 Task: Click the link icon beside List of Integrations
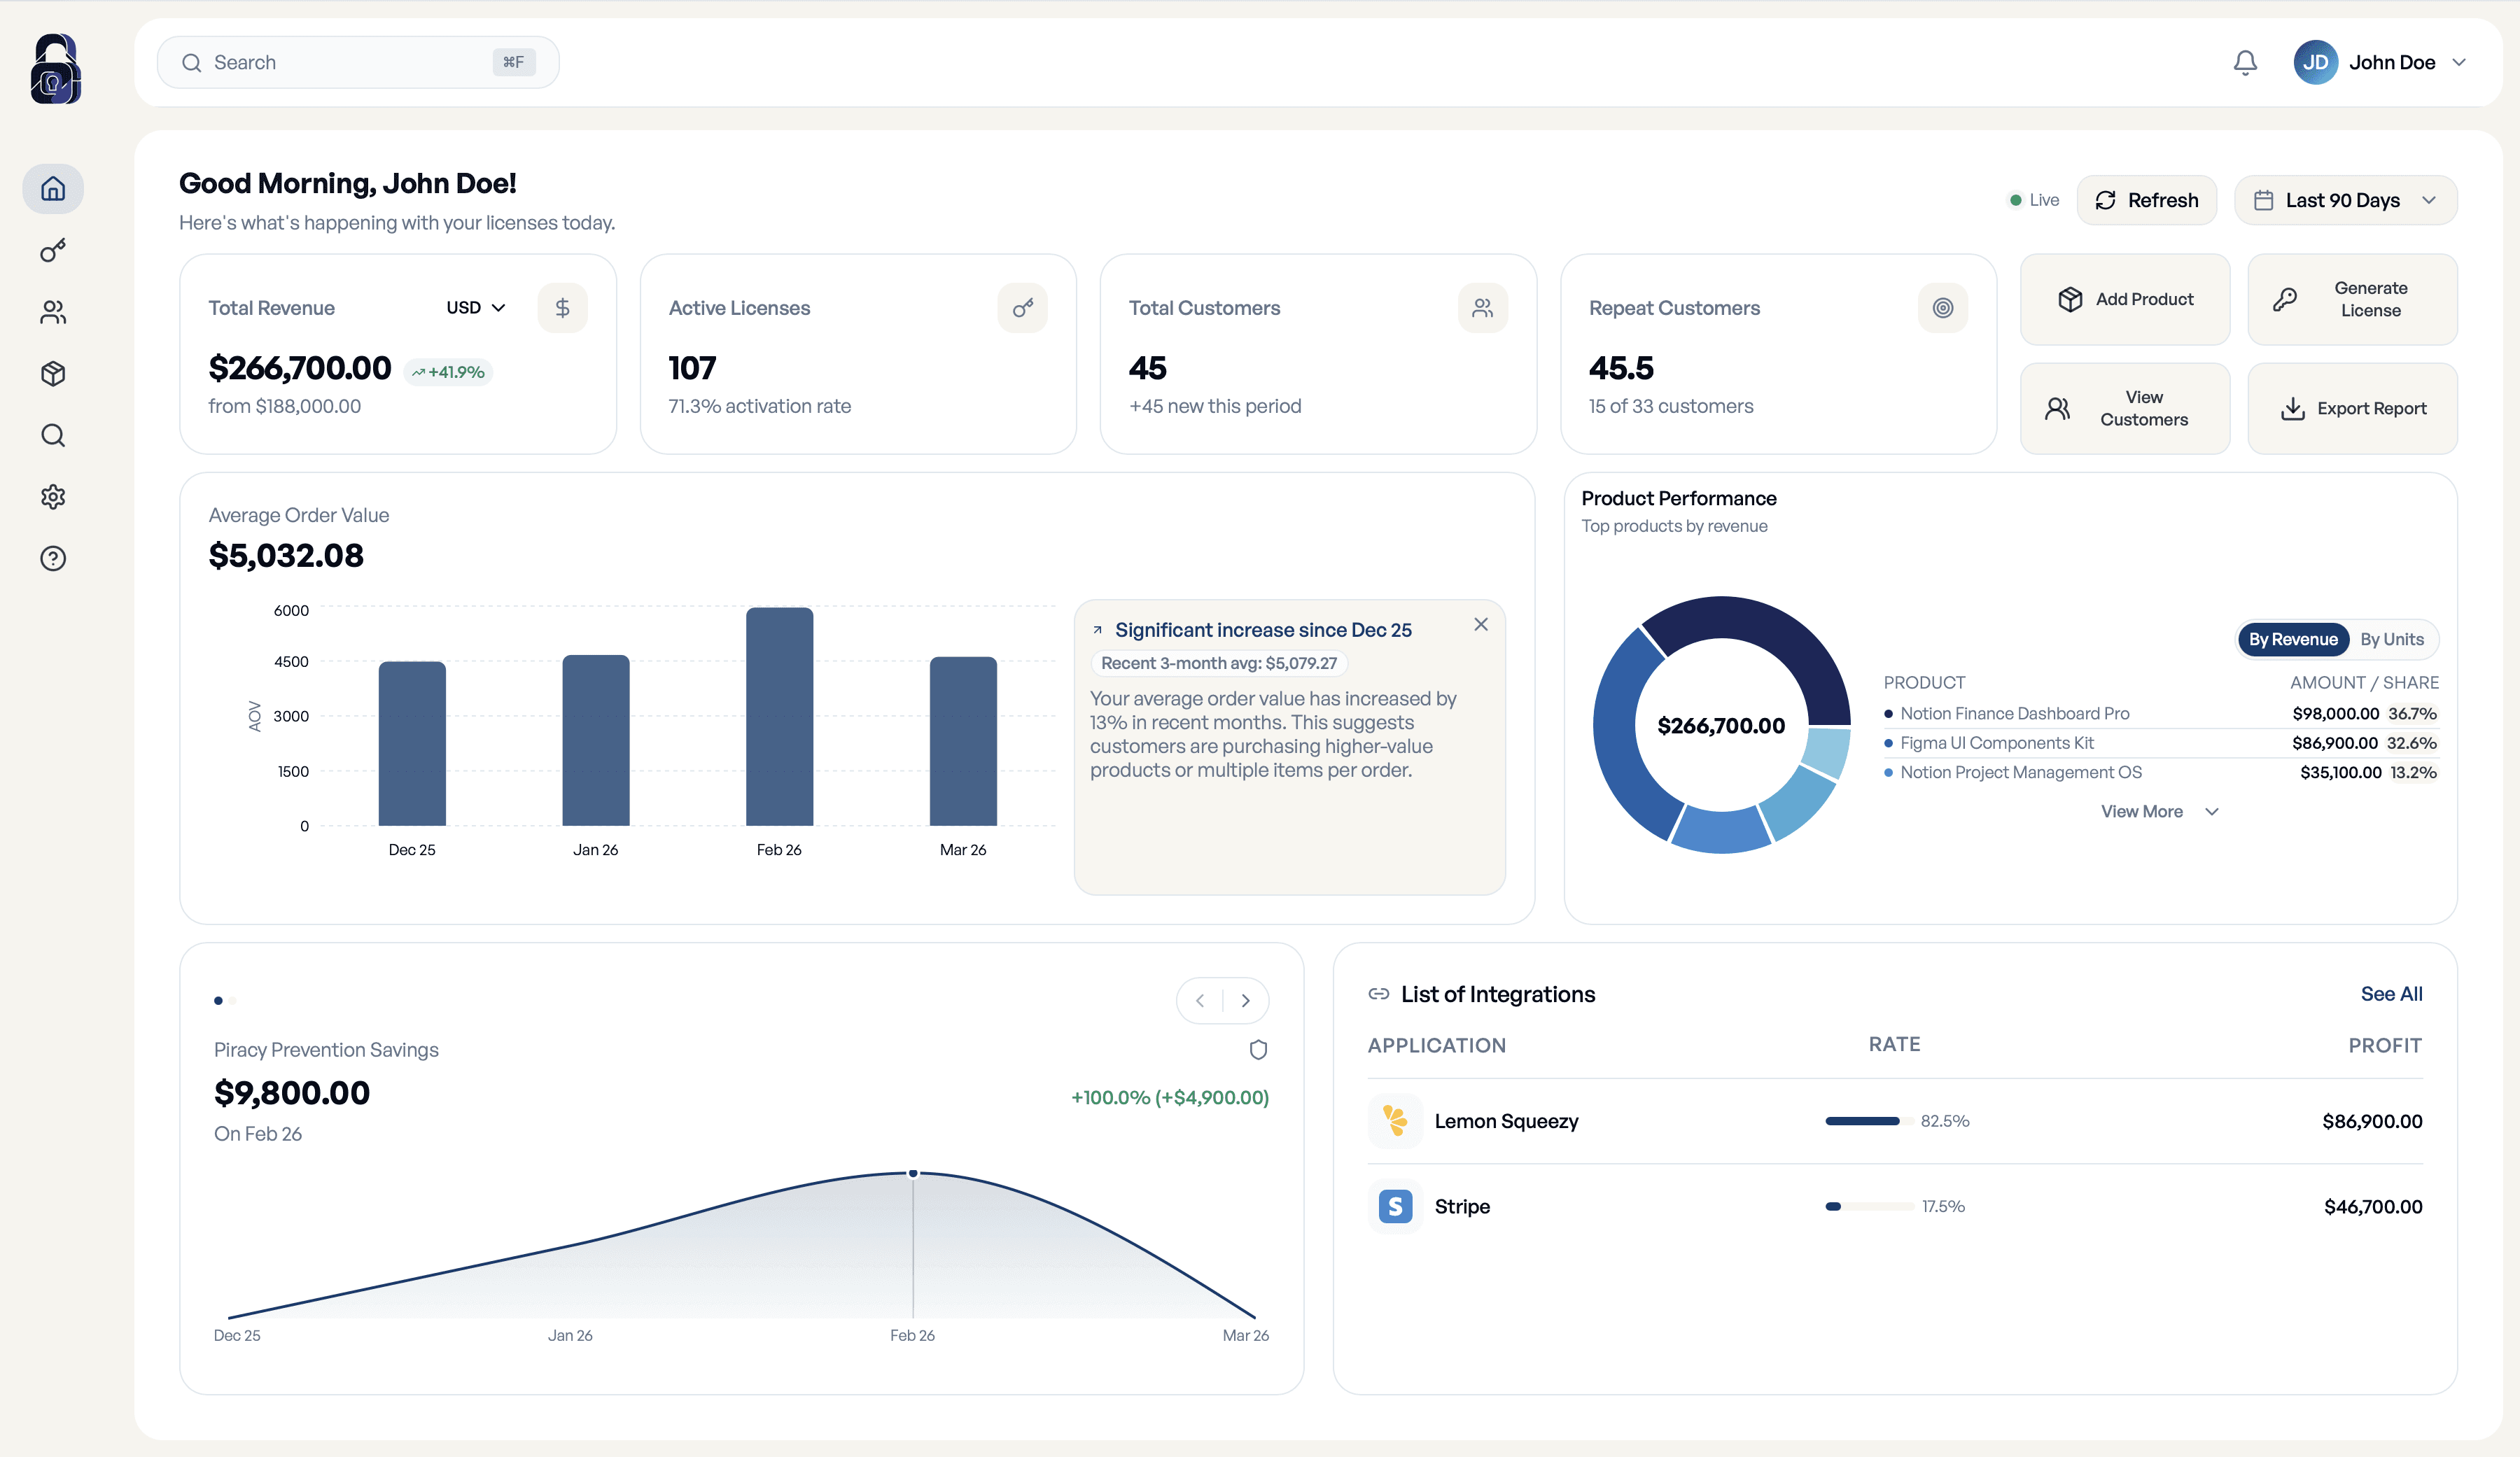[1379, 994]
